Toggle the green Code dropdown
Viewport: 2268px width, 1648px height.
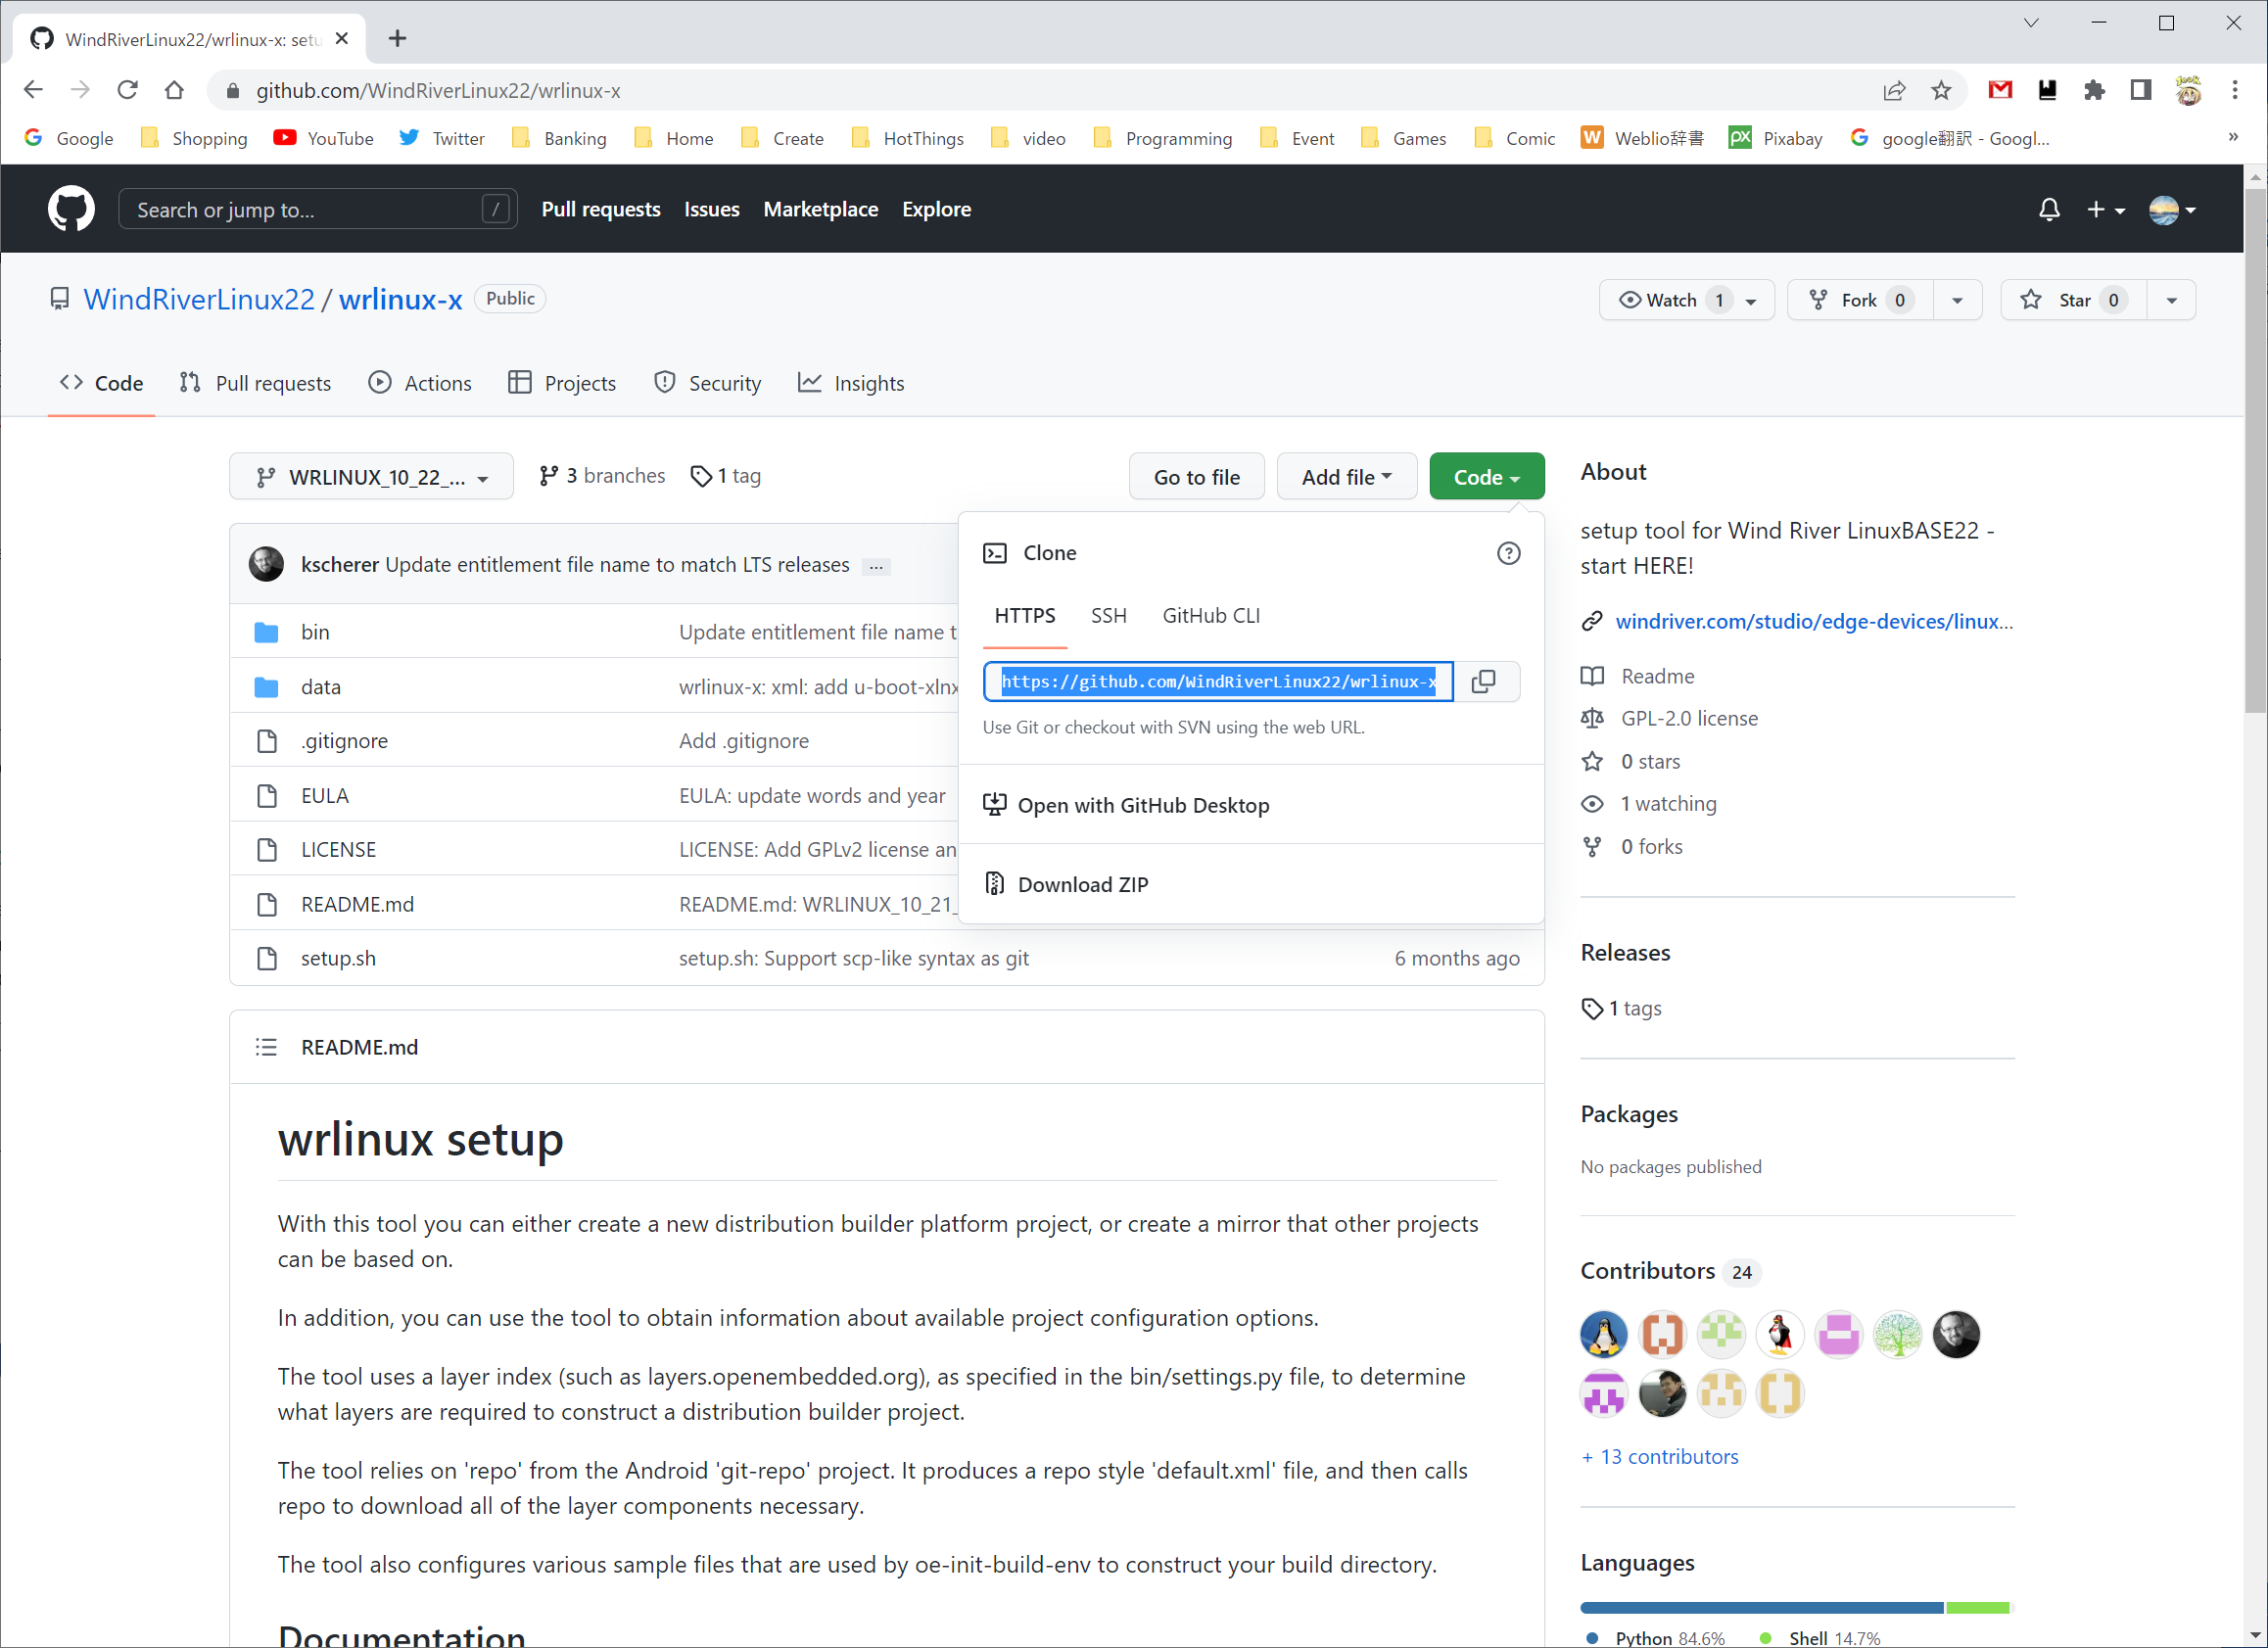tap(1486, 477)
